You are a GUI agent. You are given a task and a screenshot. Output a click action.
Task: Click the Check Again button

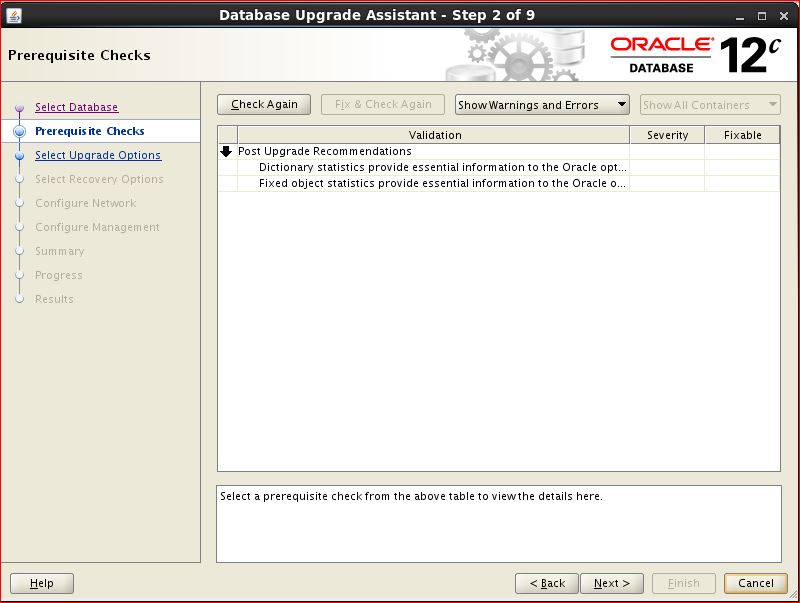pos(264,105)
